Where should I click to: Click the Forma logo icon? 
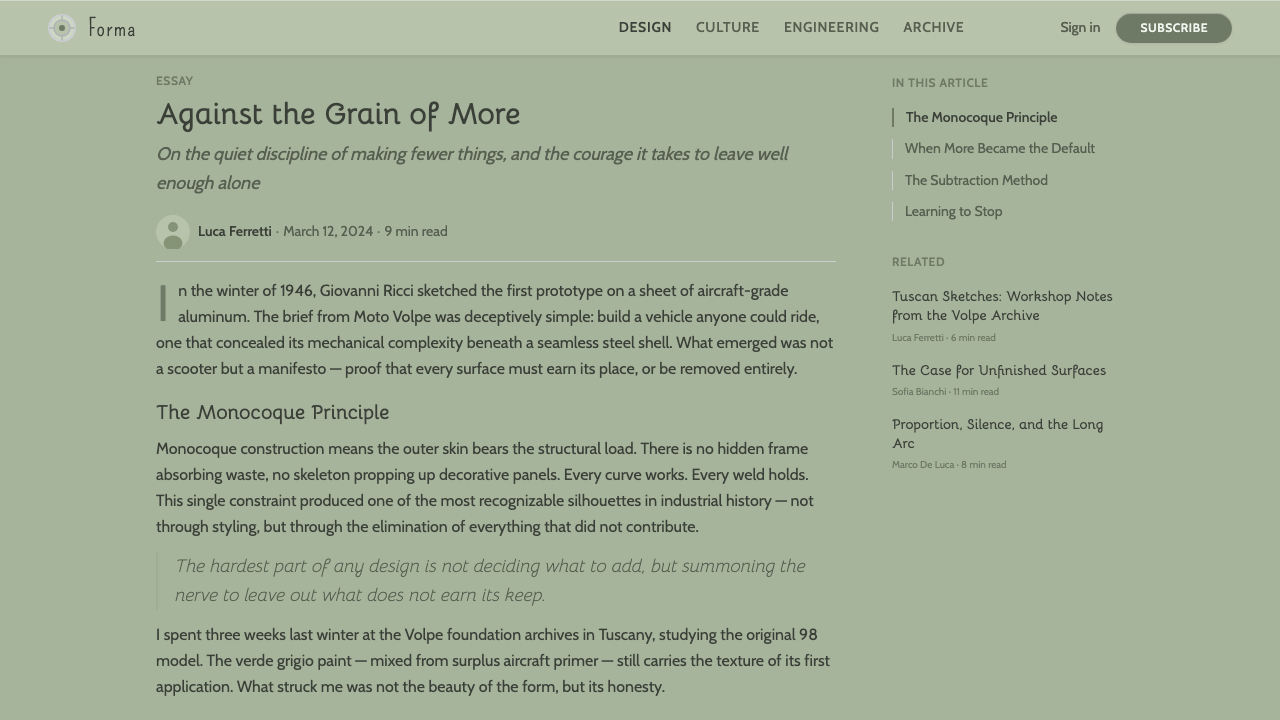pos(62,28)
